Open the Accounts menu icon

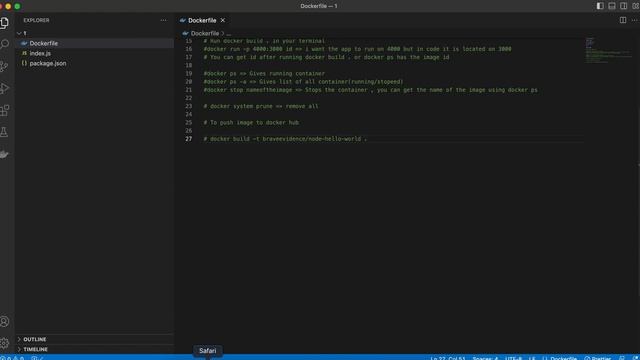[4, 322]
